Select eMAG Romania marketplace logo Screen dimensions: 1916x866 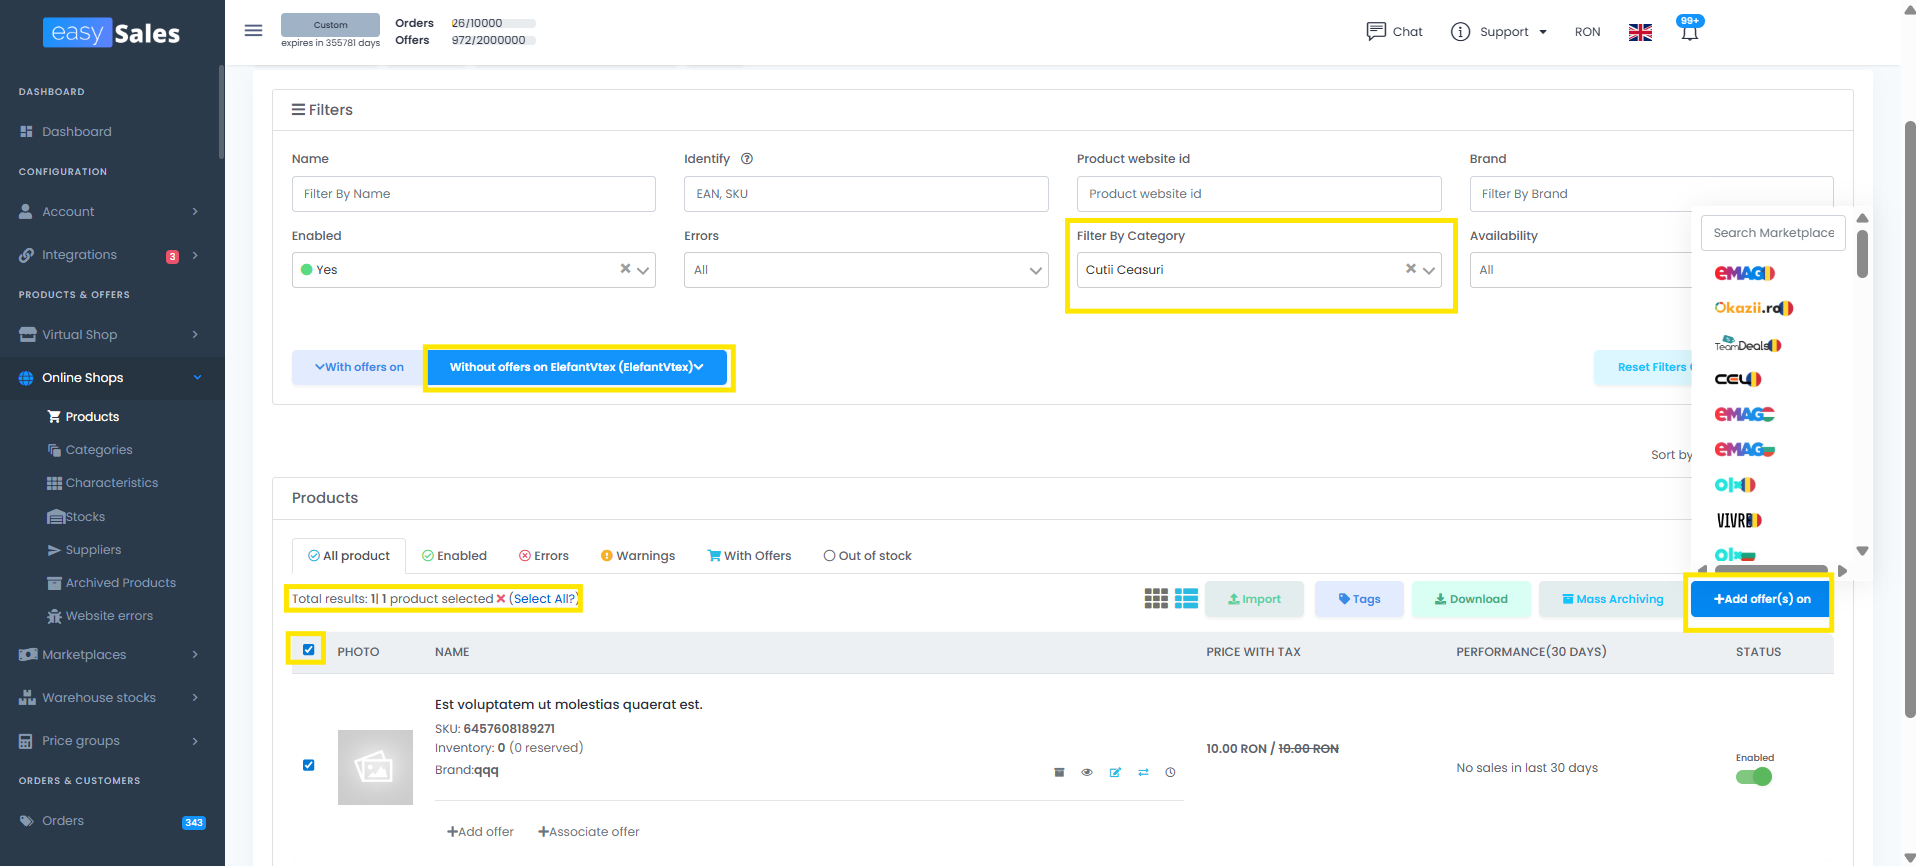tap(1744, 273)
